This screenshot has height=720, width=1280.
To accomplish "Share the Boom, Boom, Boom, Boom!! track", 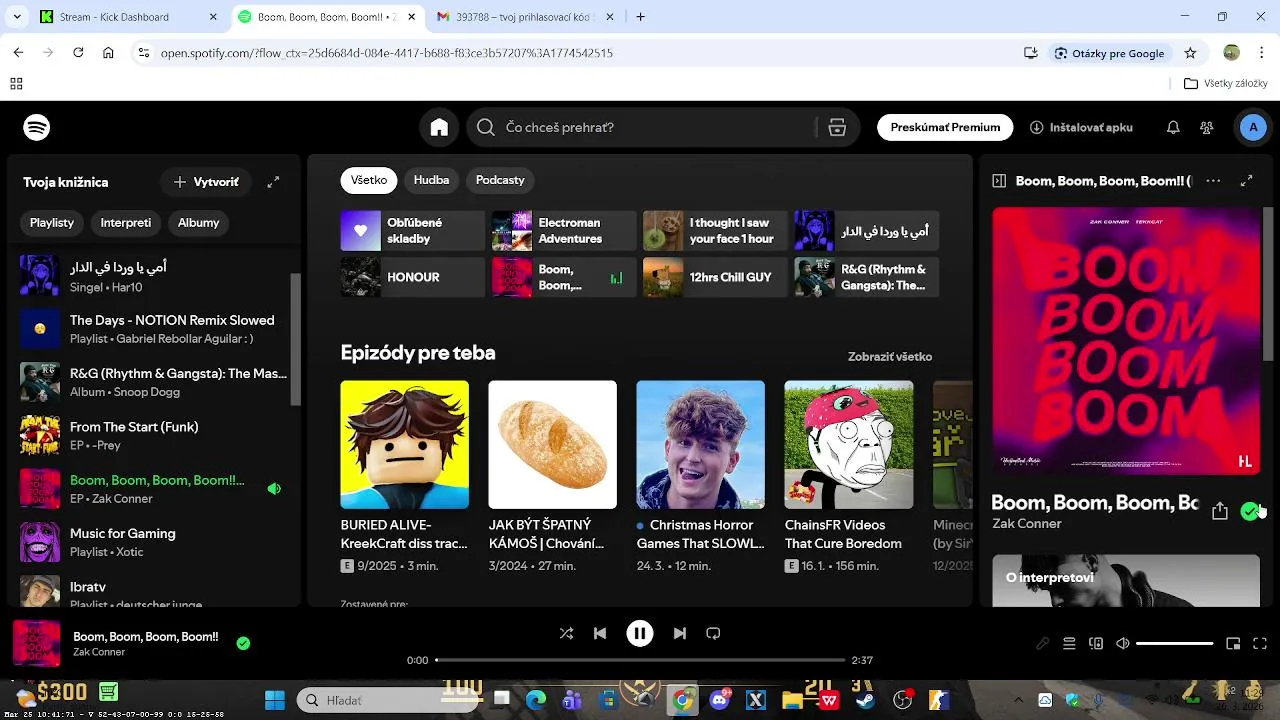I will click(x=1219, y=511).
